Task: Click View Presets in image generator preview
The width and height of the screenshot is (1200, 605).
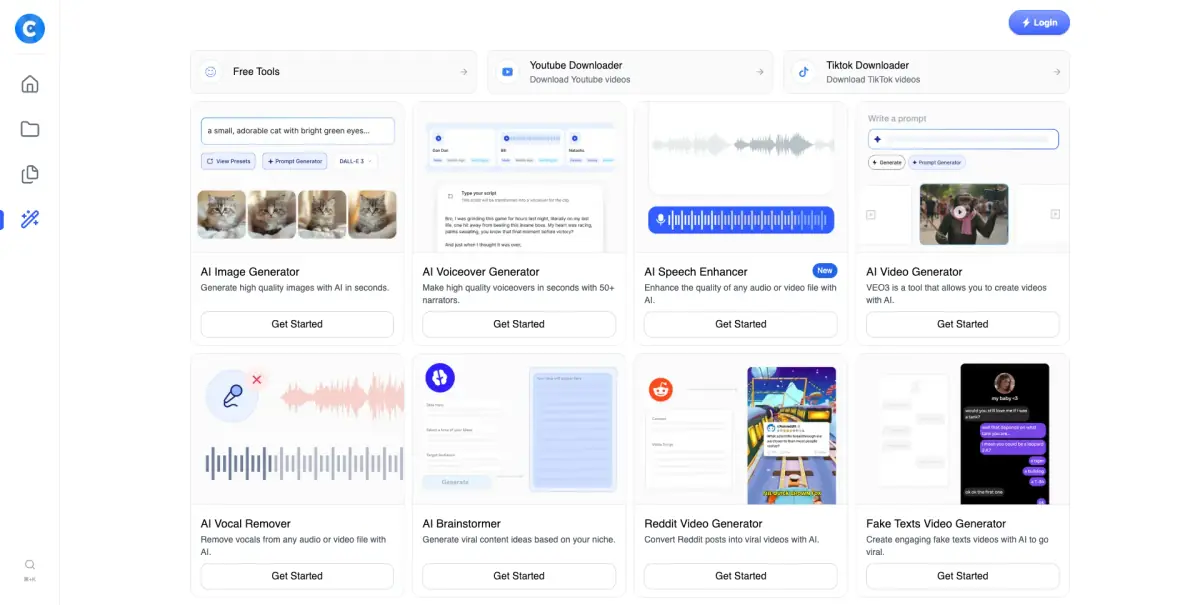Action: 229,161
